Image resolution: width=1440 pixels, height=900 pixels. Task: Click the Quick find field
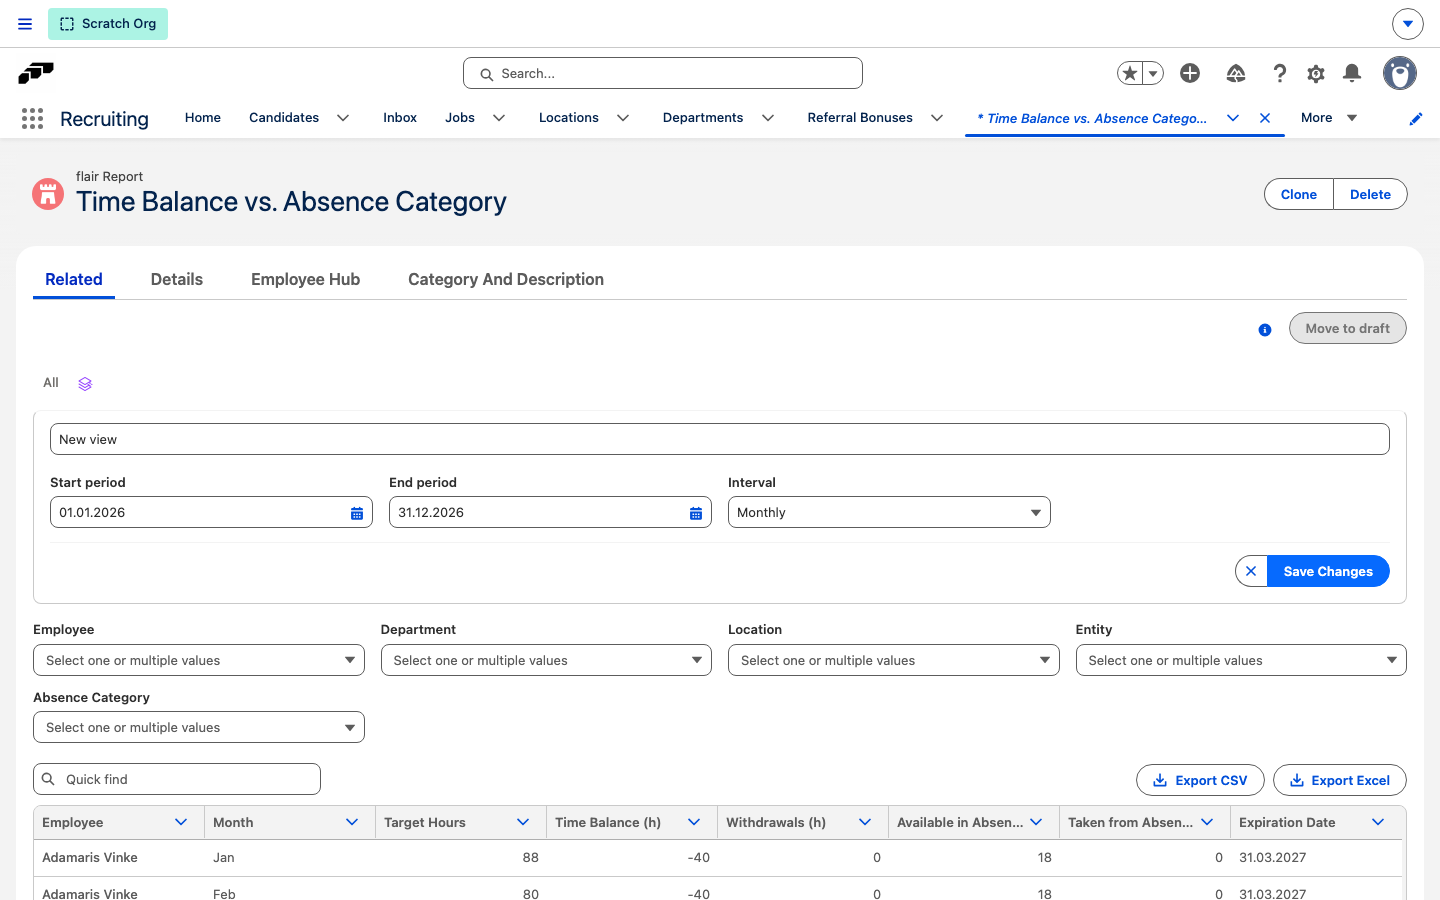177,779
